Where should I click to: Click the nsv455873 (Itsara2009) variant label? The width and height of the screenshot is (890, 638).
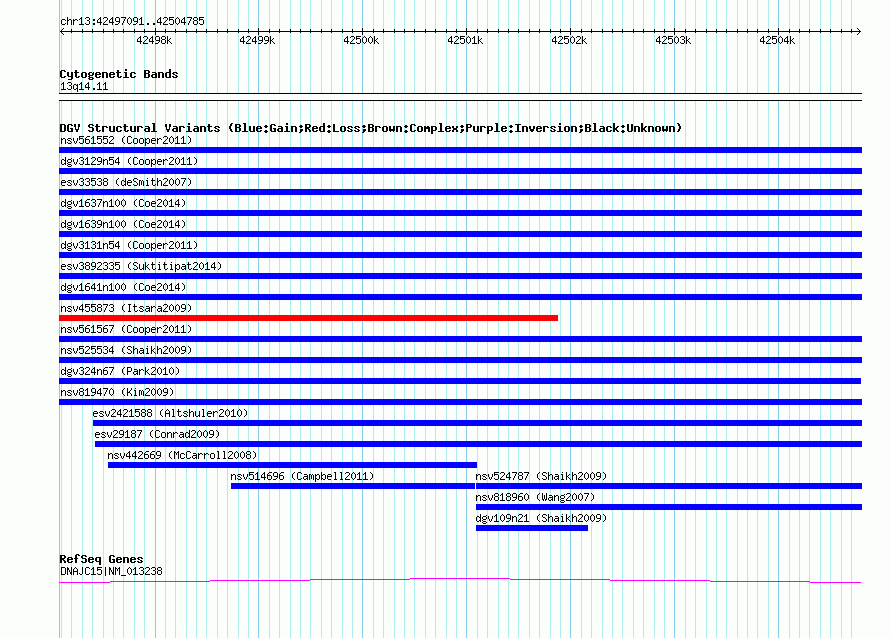click(126, 308)
